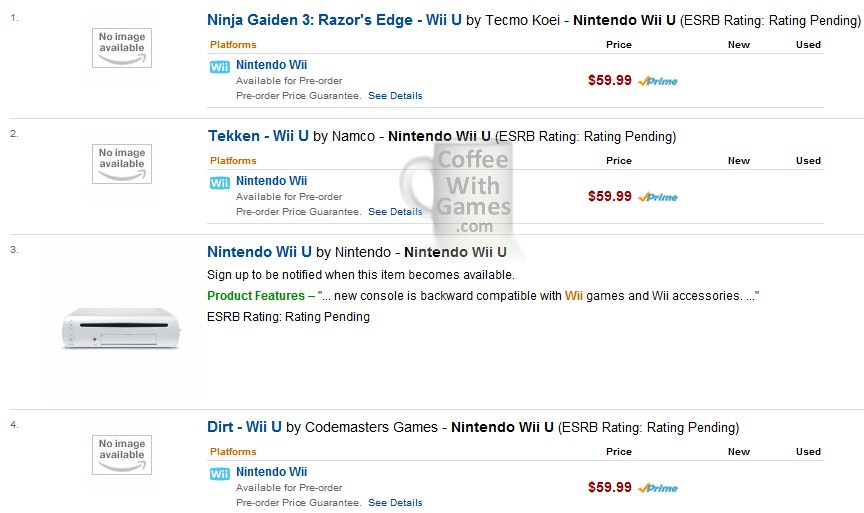Select Nintendo Wii platform for Ninja Gaiden

(271, 65)
